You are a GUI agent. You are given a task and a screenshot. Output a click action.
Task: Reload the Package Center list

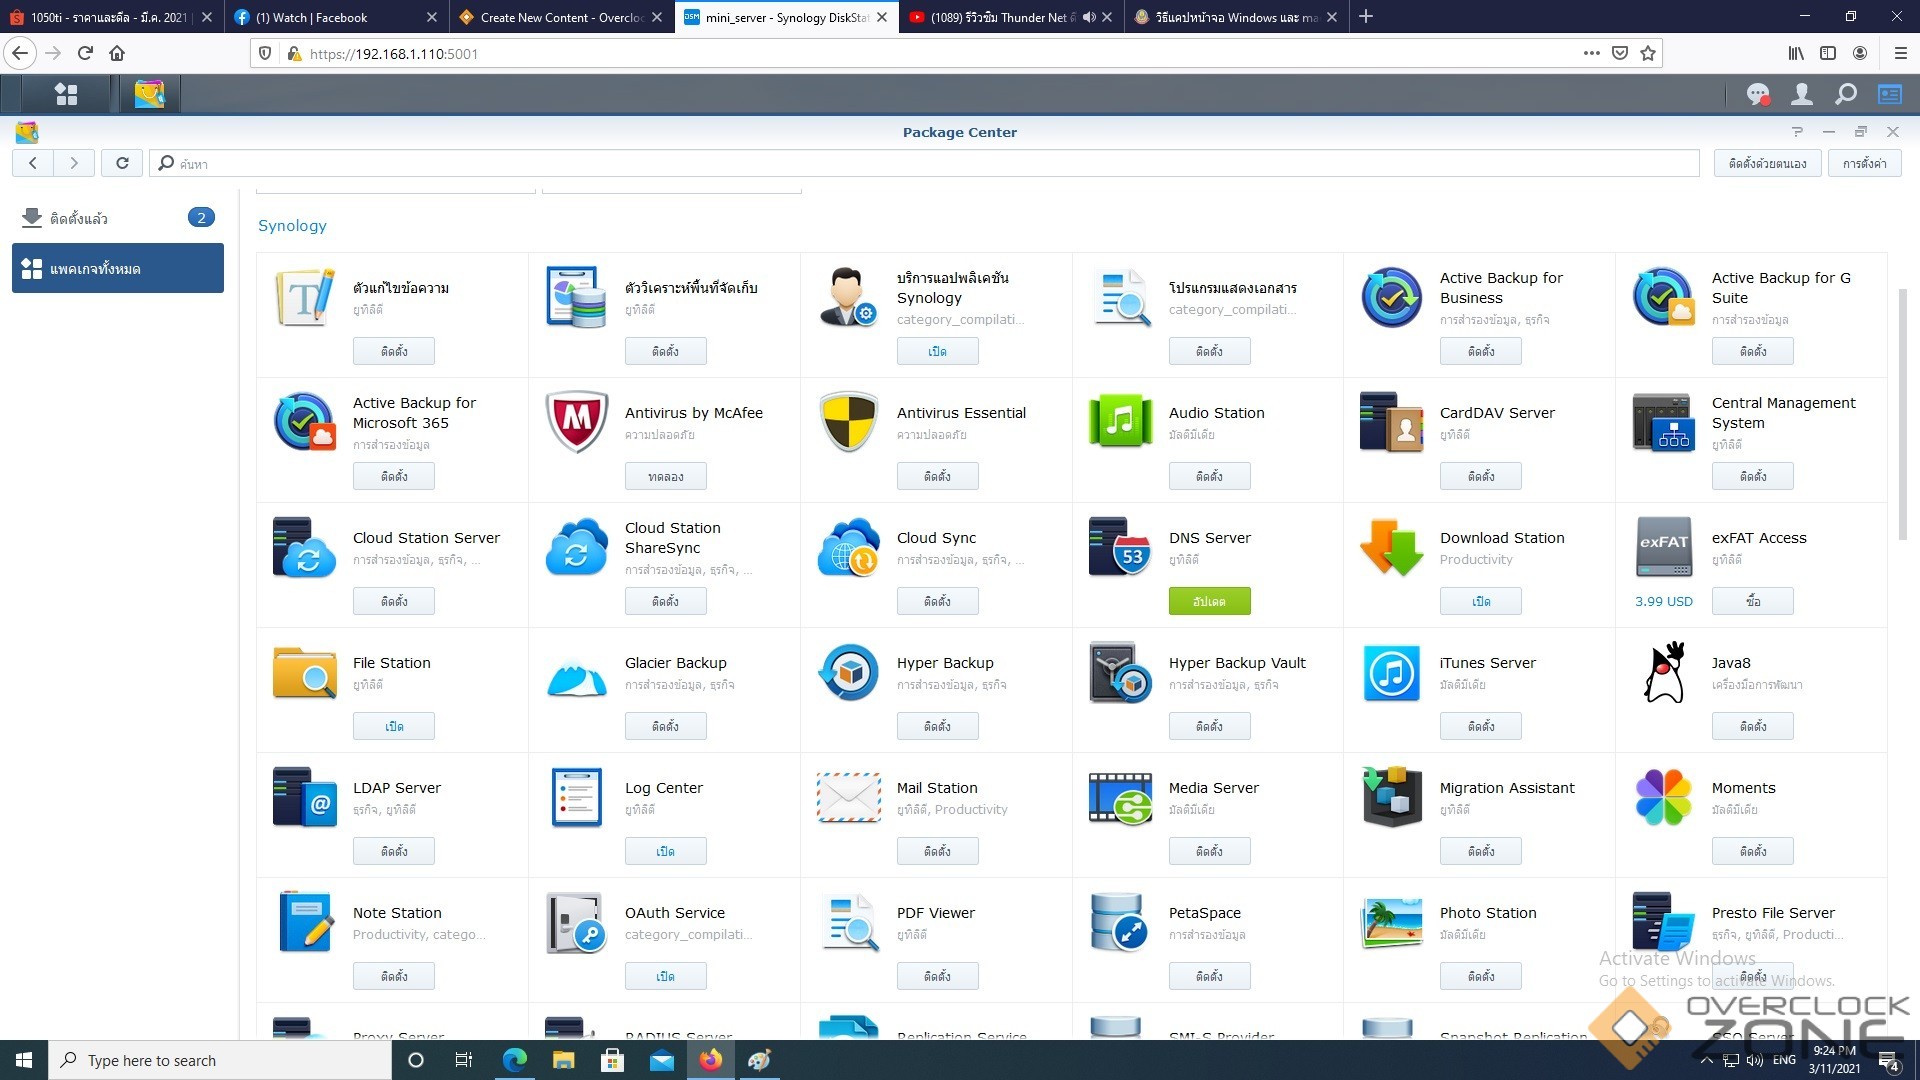122,163
